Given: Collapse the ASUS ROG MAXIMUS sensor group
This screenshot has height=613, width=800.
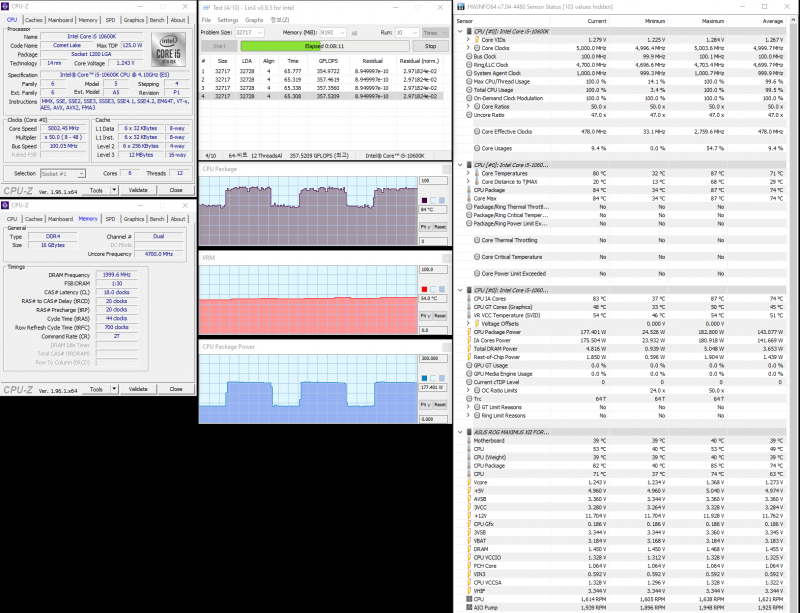Looking at the screenshot, I should (460, 432).
